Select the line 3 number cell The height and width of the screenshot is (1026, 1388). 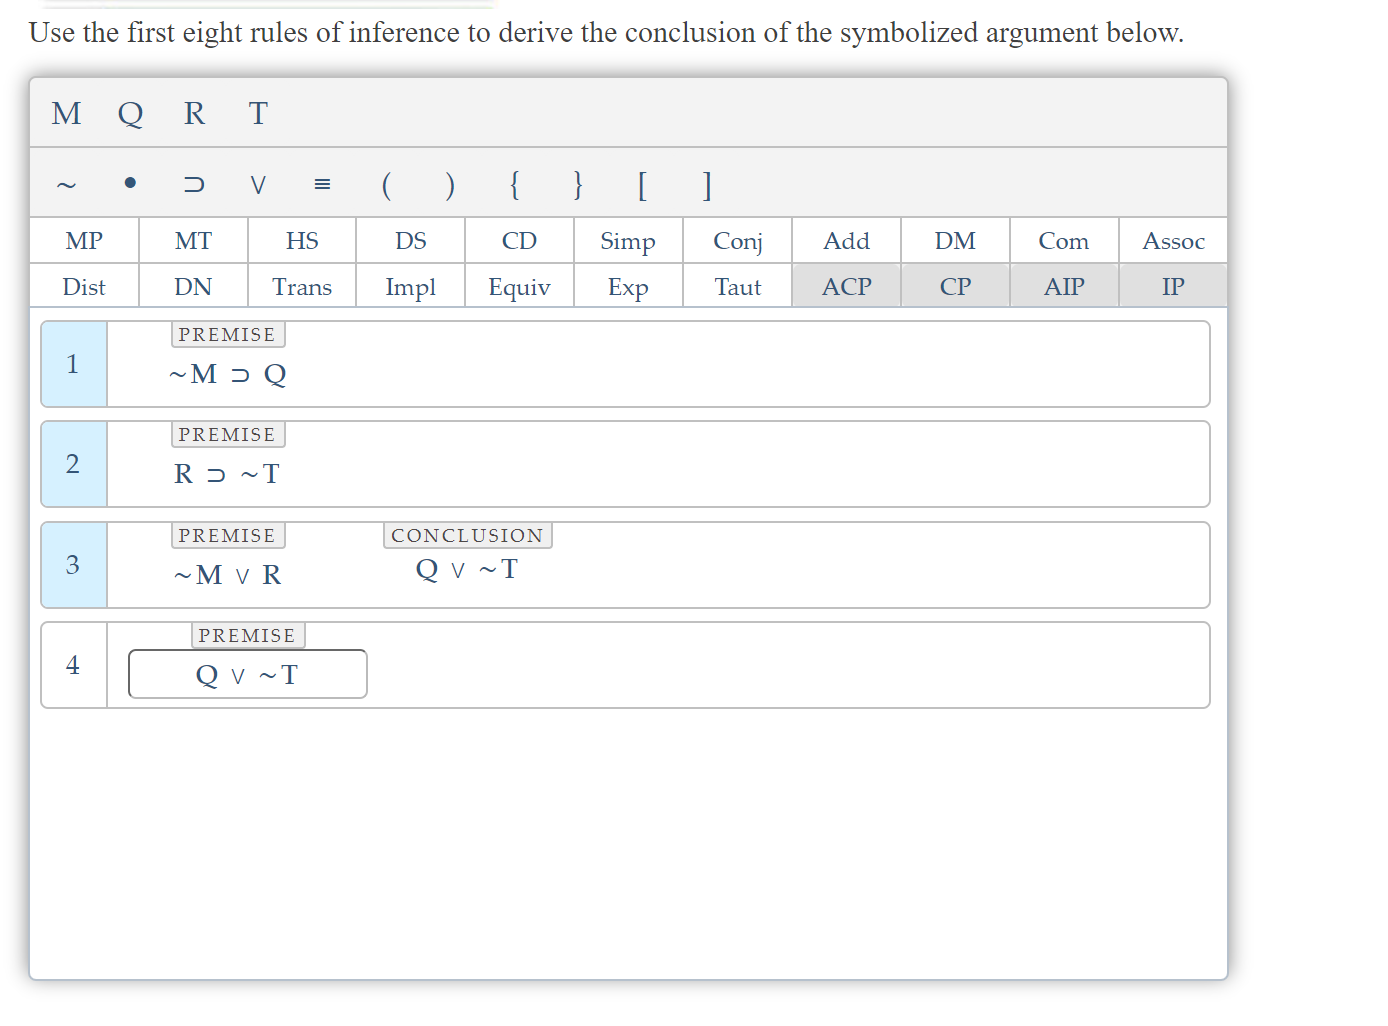72,565
